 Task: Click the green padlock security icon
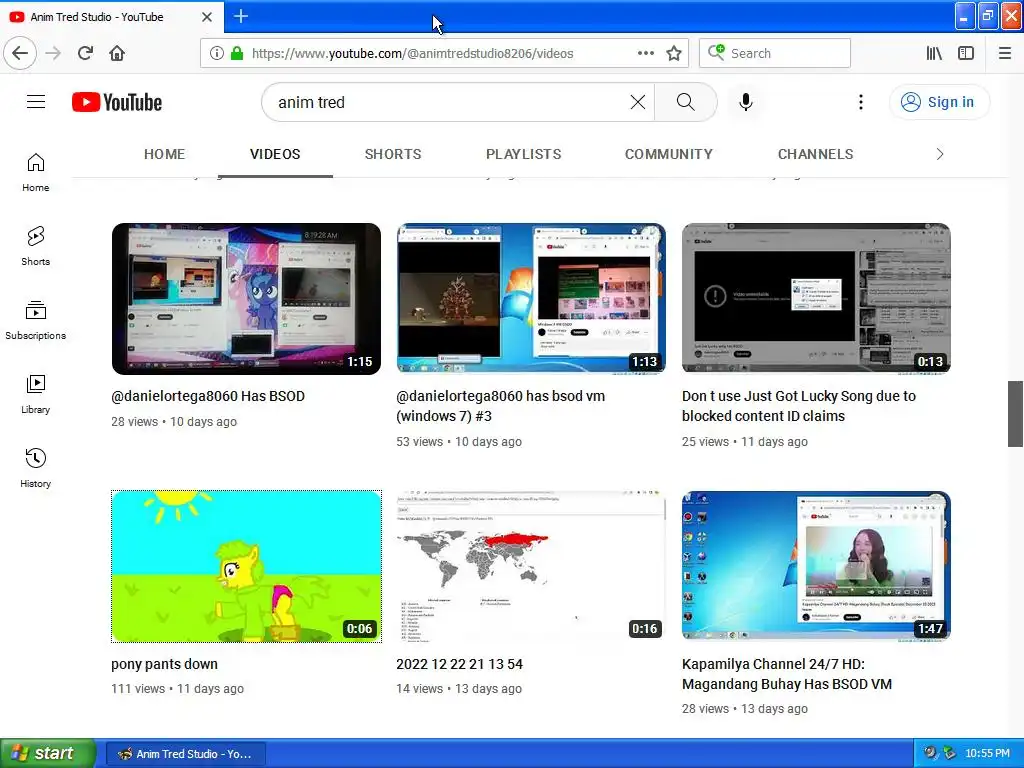click(237, 53)
